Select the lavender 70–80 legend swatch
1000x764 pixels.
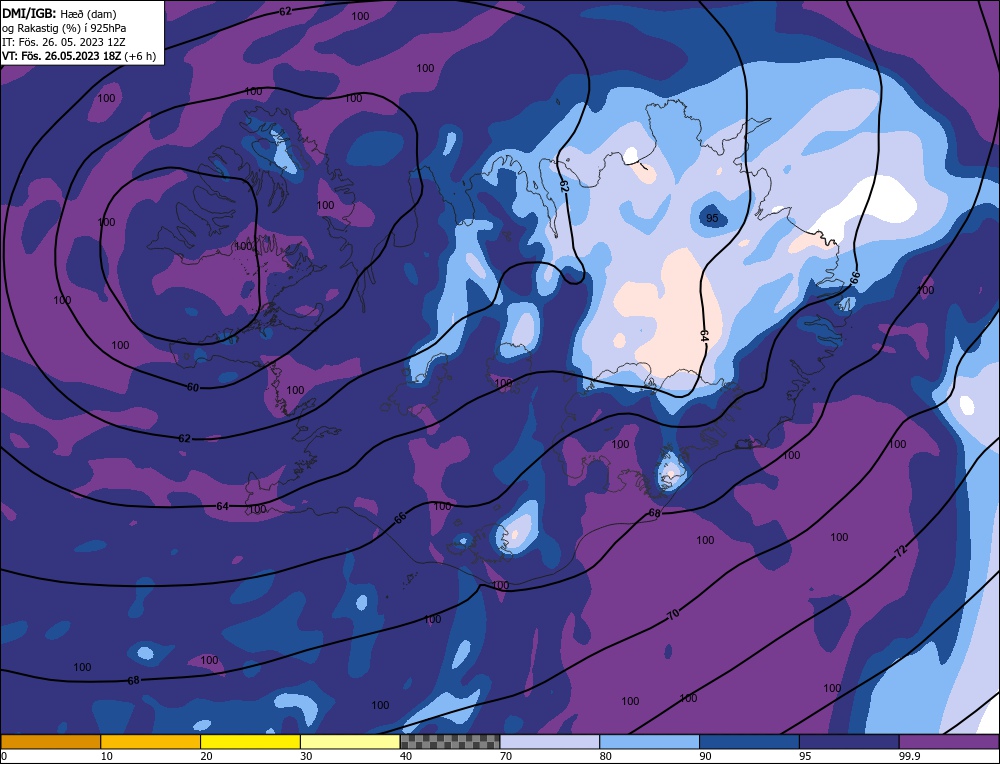click(x=550, y=741)
